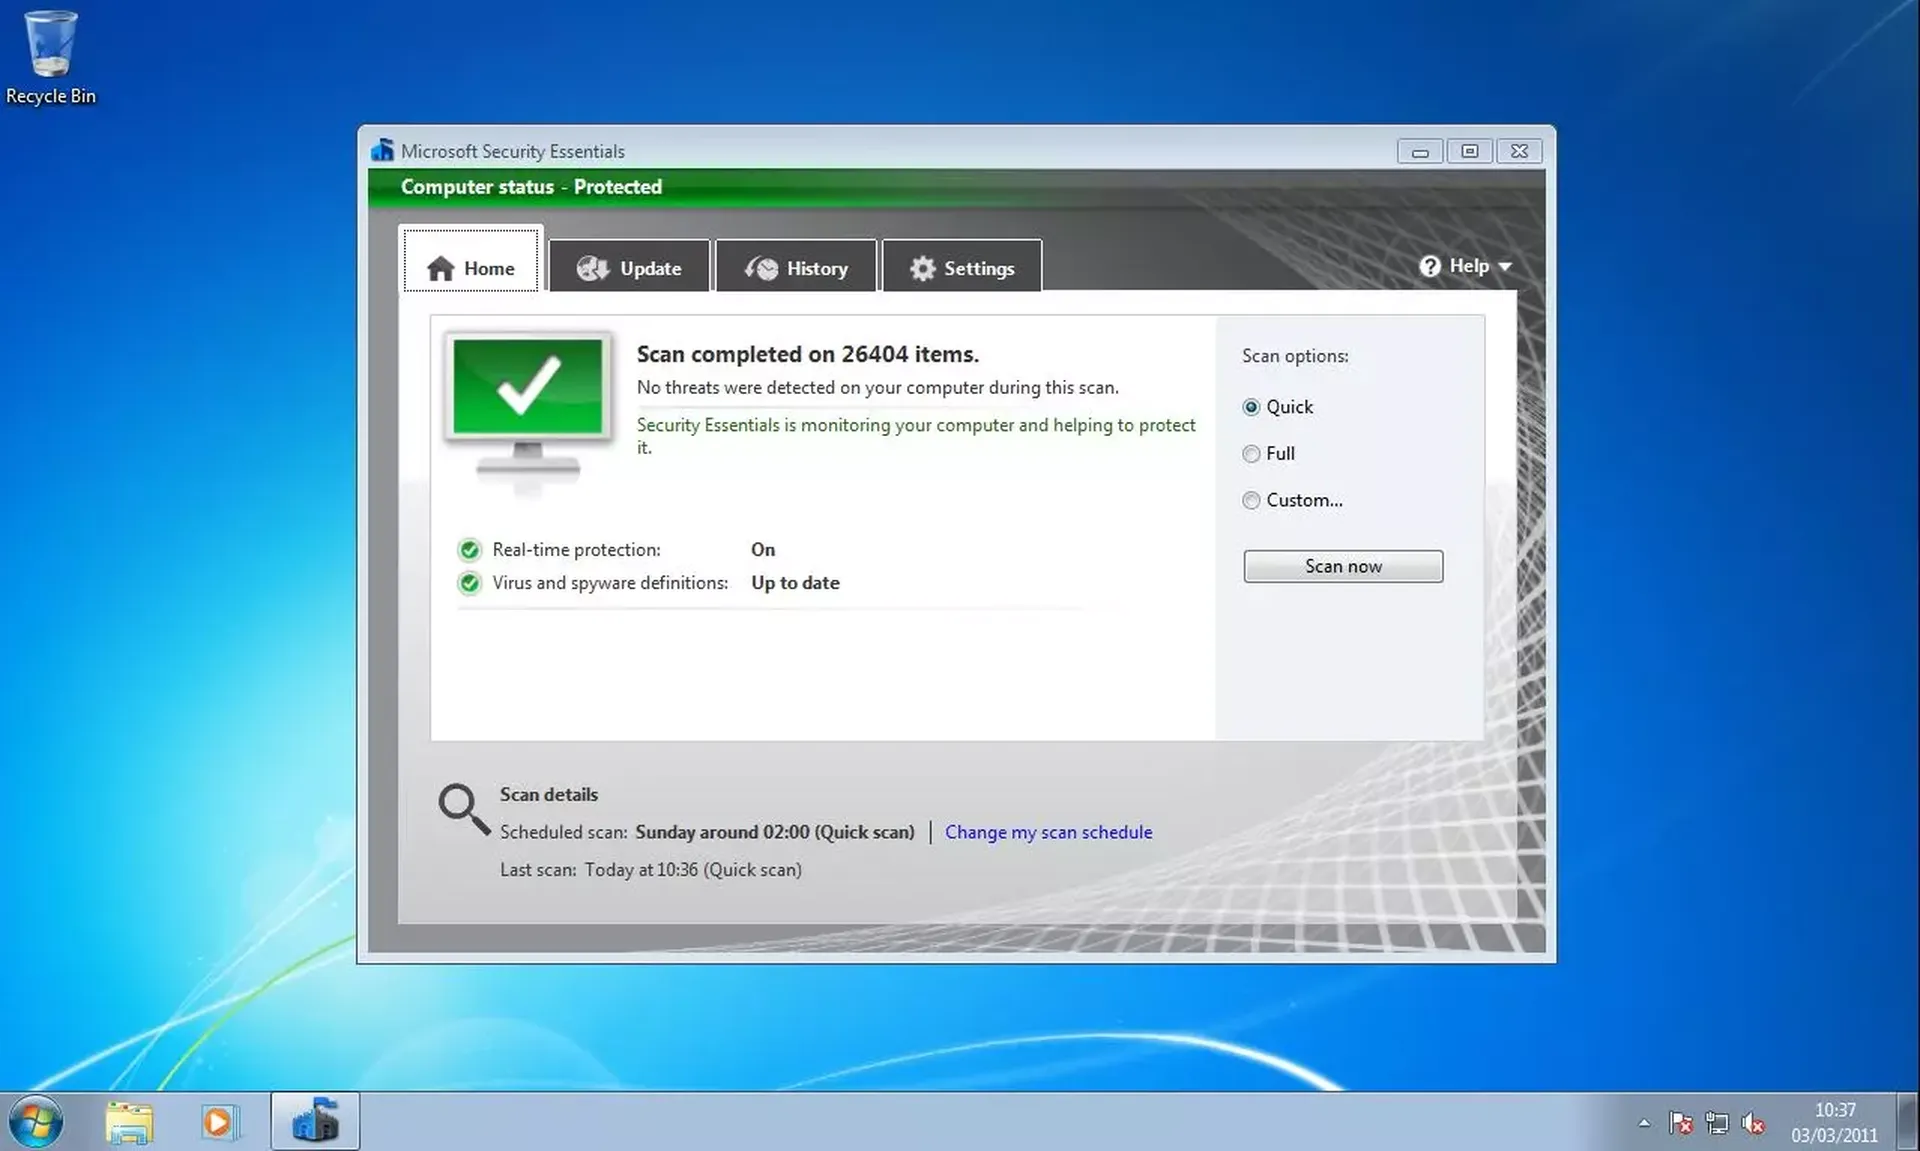Click the Help question mark icon
1920x1151 pixels.
click(x=1431, y=265)
